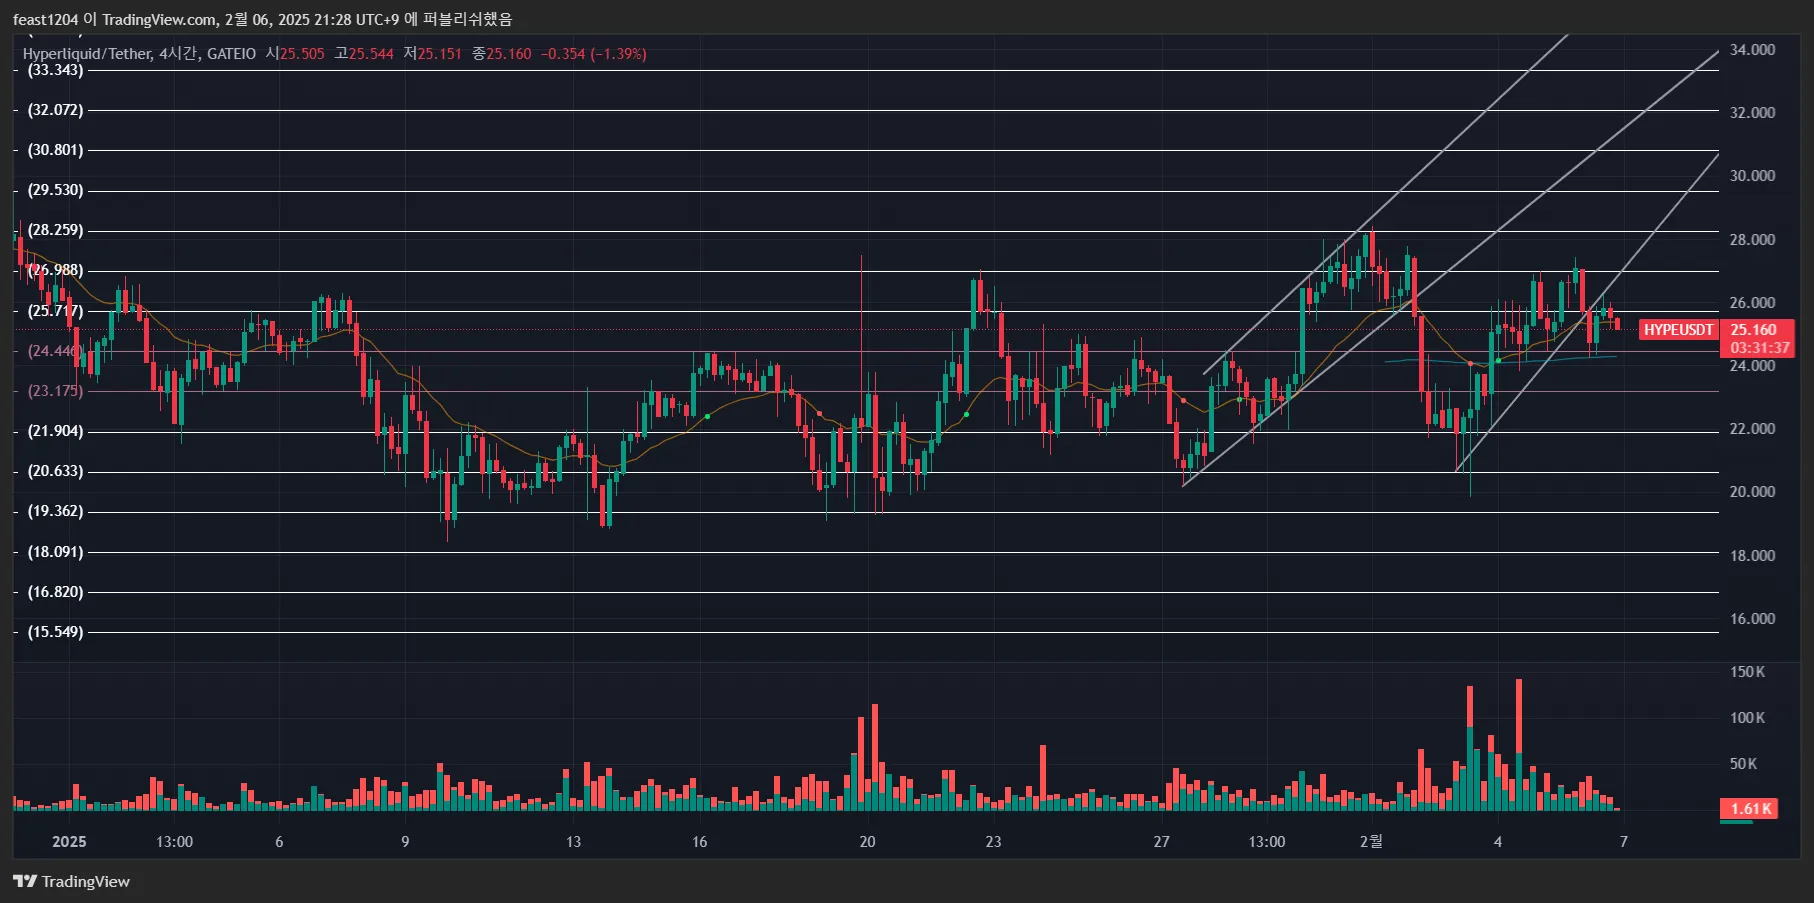Click the high value 25.544 in legend
1814x903 pixels.
click(x=371, y=54)
